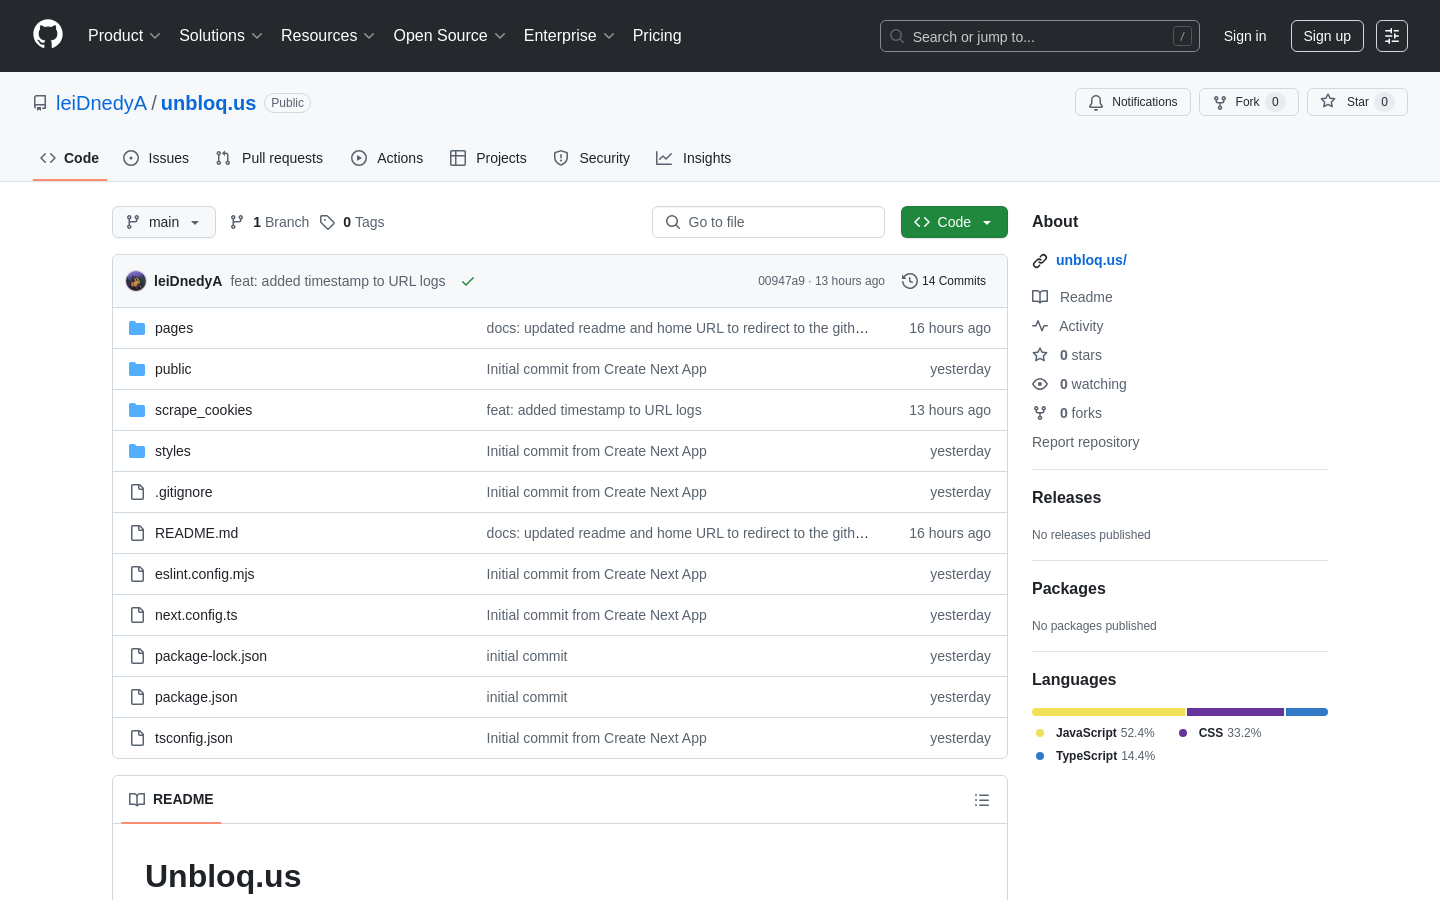Viewport: 1440px width, 900px height.
Task: Open the public folder
Action: 173,369
